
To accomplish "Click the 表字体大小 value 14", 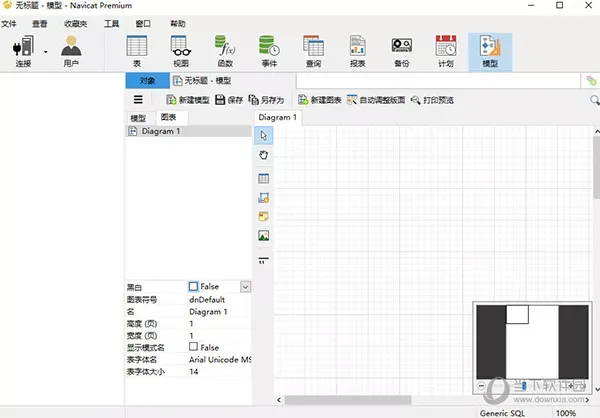I will pyautogui.click(x=194, y=371).
